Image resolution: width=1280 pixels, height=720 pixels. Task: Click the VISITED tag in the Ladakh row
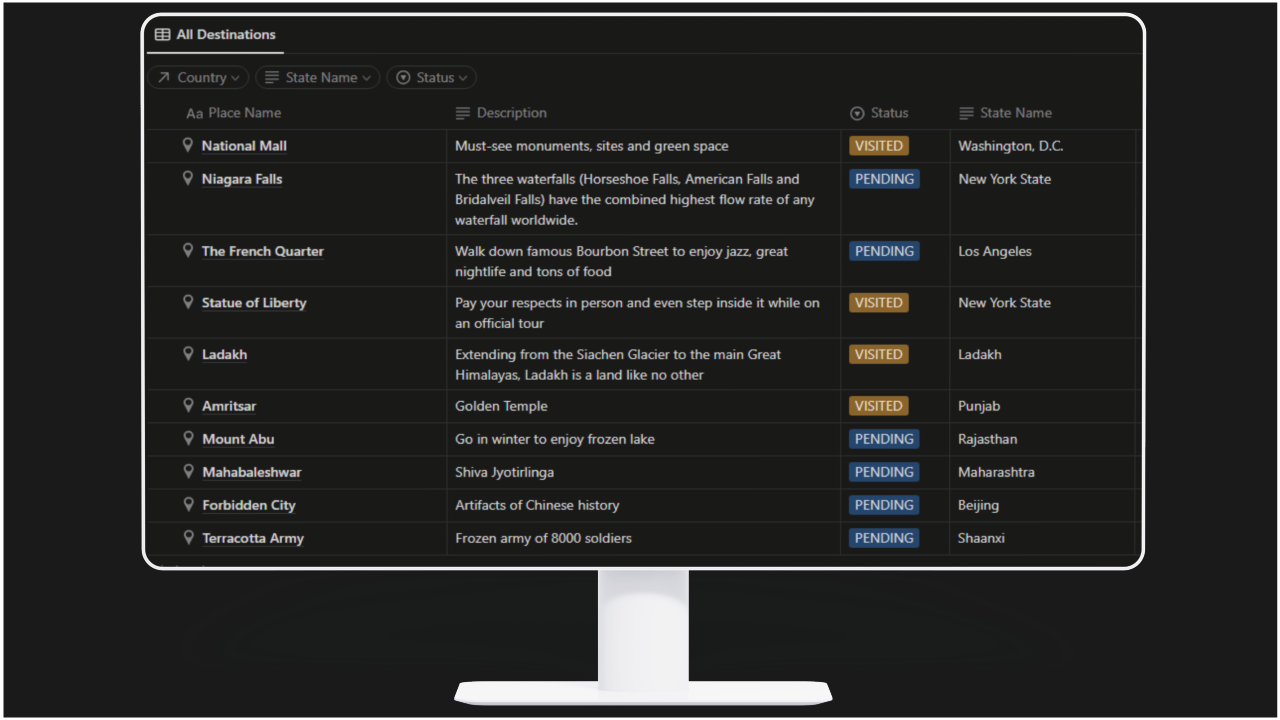(x=879, y=354)
